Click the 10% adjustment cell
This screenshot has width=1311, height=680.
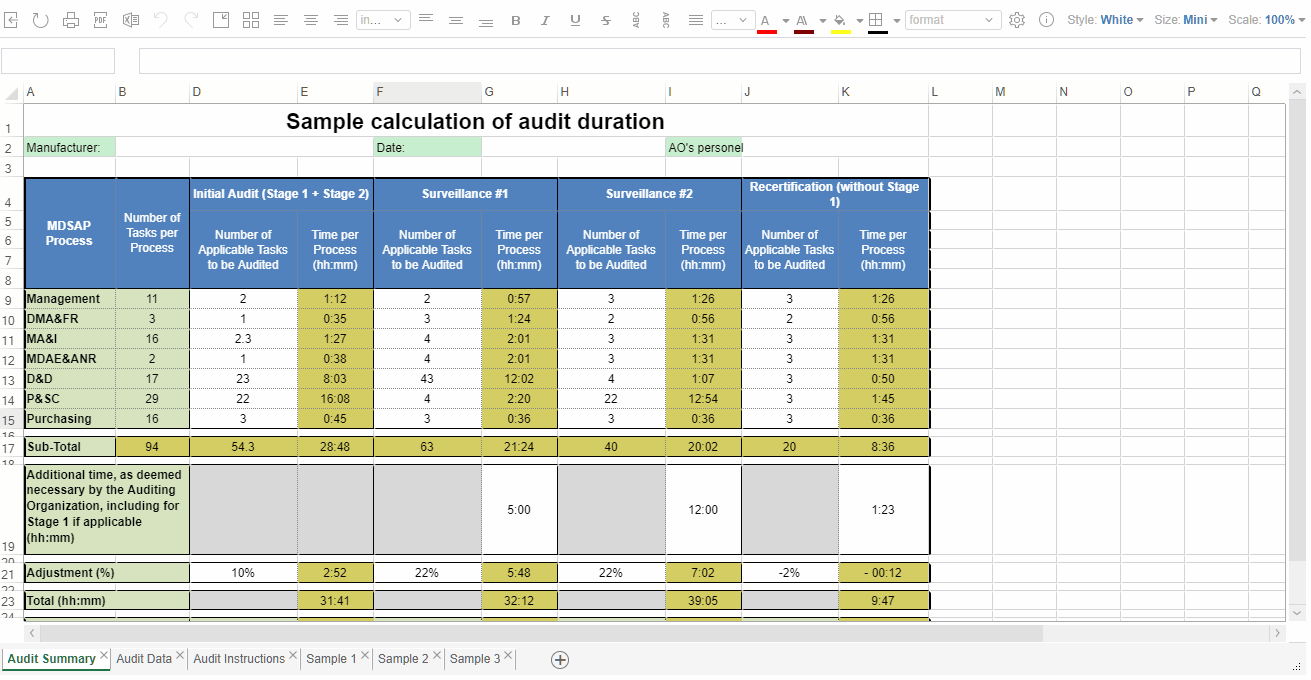(243, 573)
